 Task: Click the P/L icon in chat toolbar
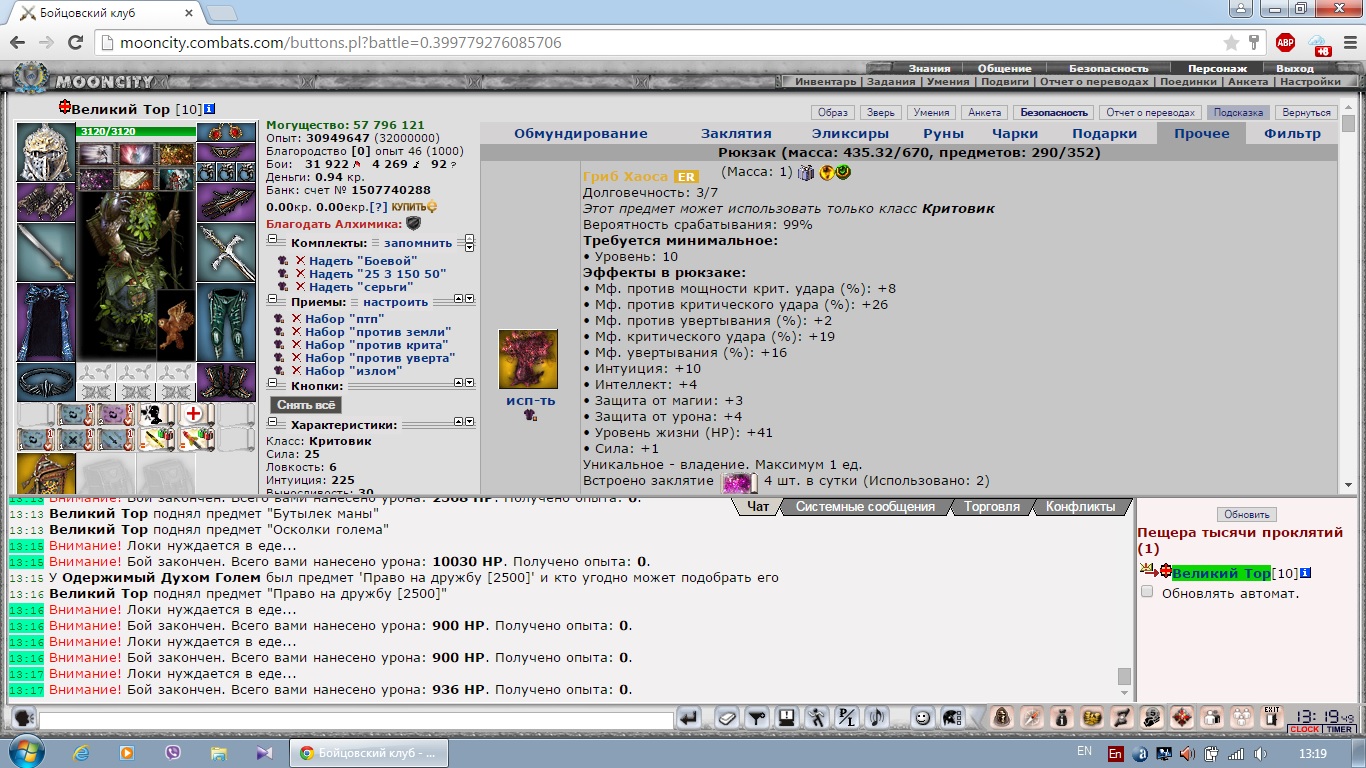pyautogui.click(x=847, y=717)
